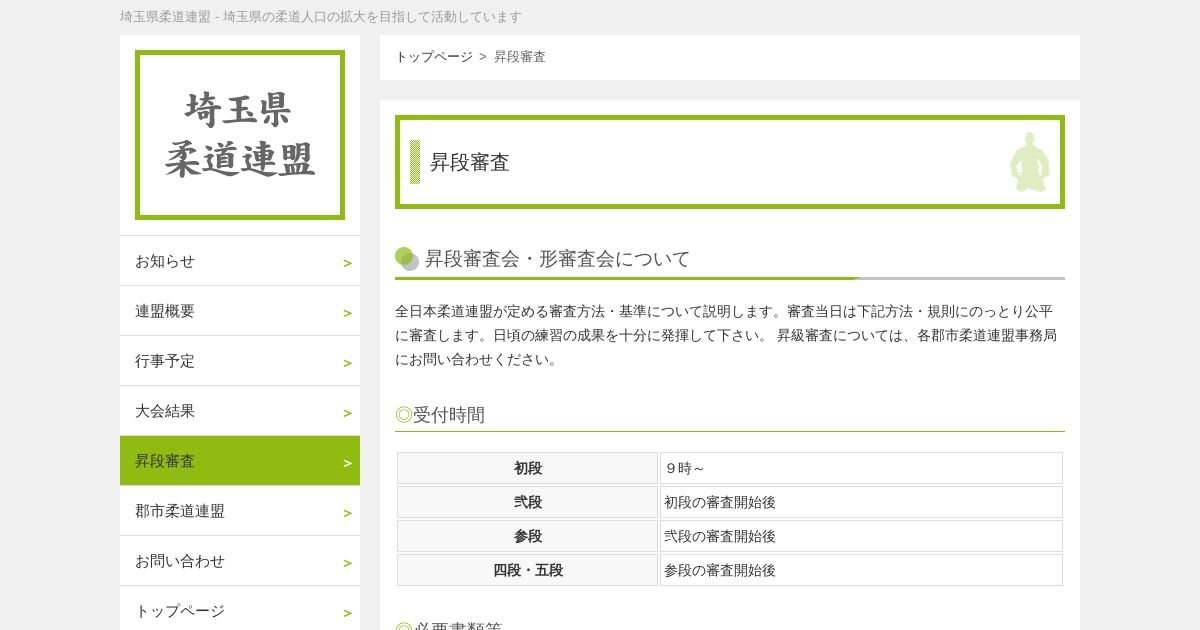The width and height of the screenshot is (1200, 630).
Task: Open the sidebar トップページ menu item
Action: click(x=240, y=608)
